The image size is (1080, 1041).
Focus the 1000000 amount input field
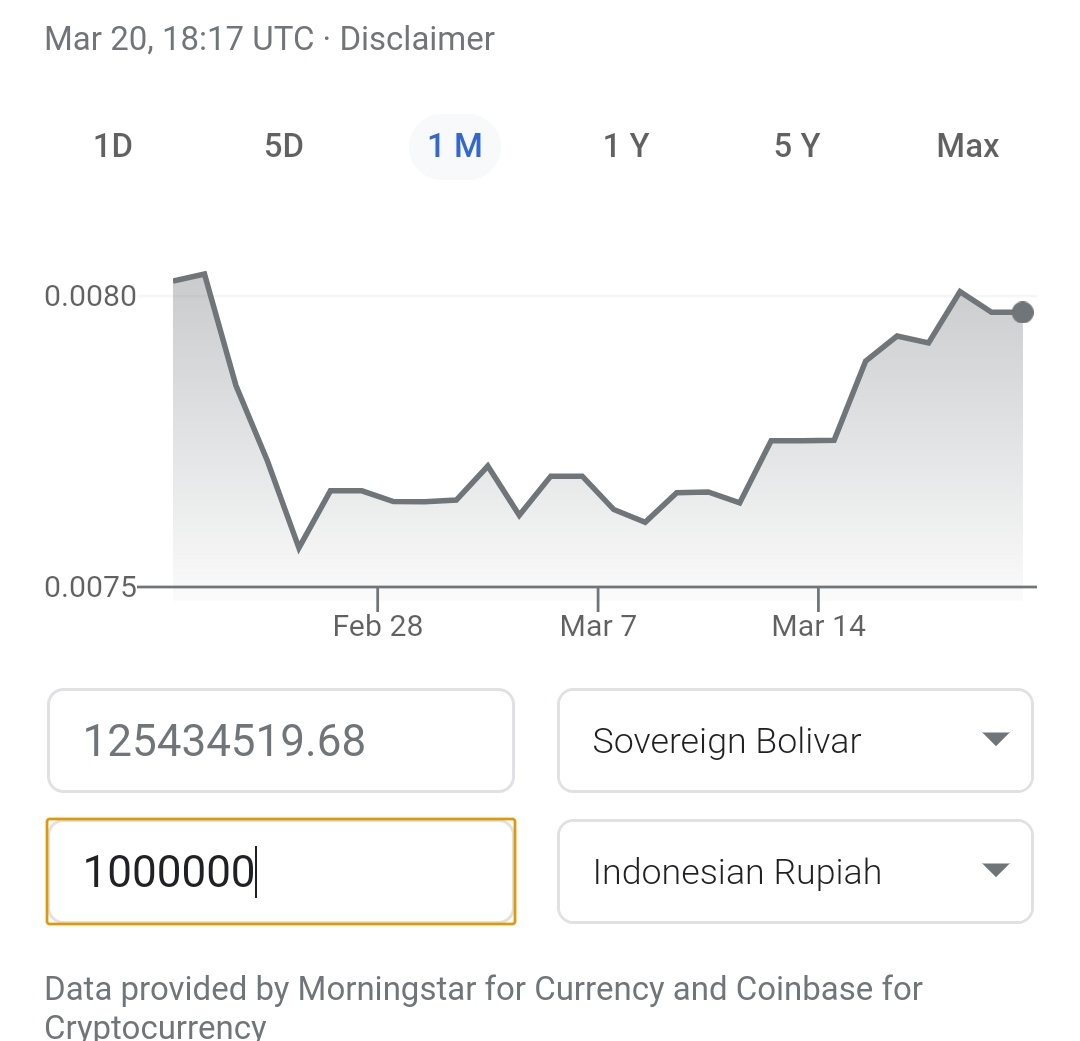pyautogui.click(x=281, y=872)
